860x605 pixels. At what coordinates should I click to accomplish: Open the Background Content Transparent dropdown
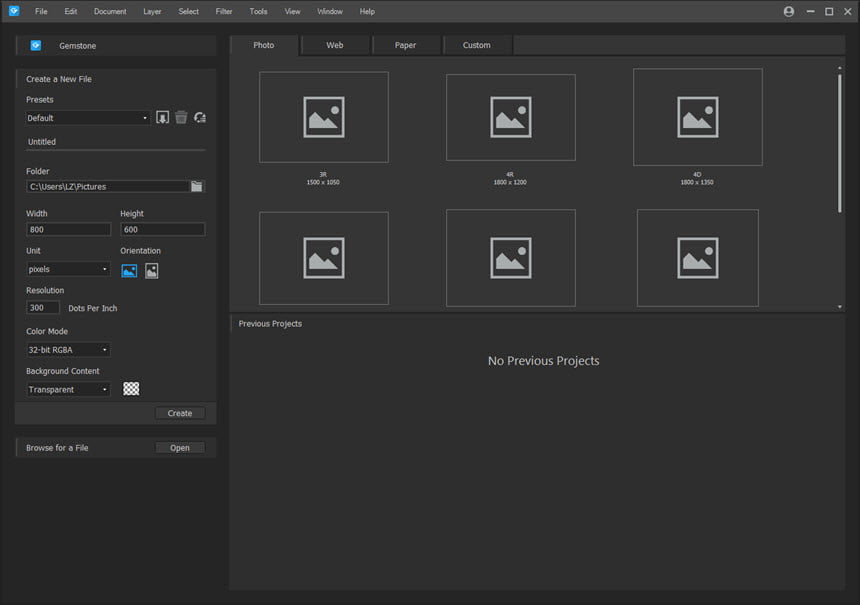pyautogui.click(x=68, y=389)
